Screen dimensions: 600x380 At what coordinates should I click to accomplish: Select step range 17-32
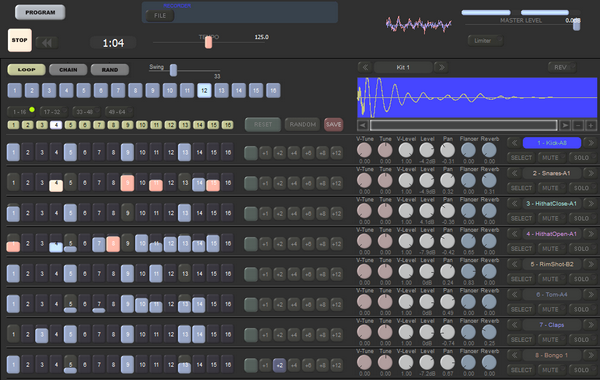point(54,112)
